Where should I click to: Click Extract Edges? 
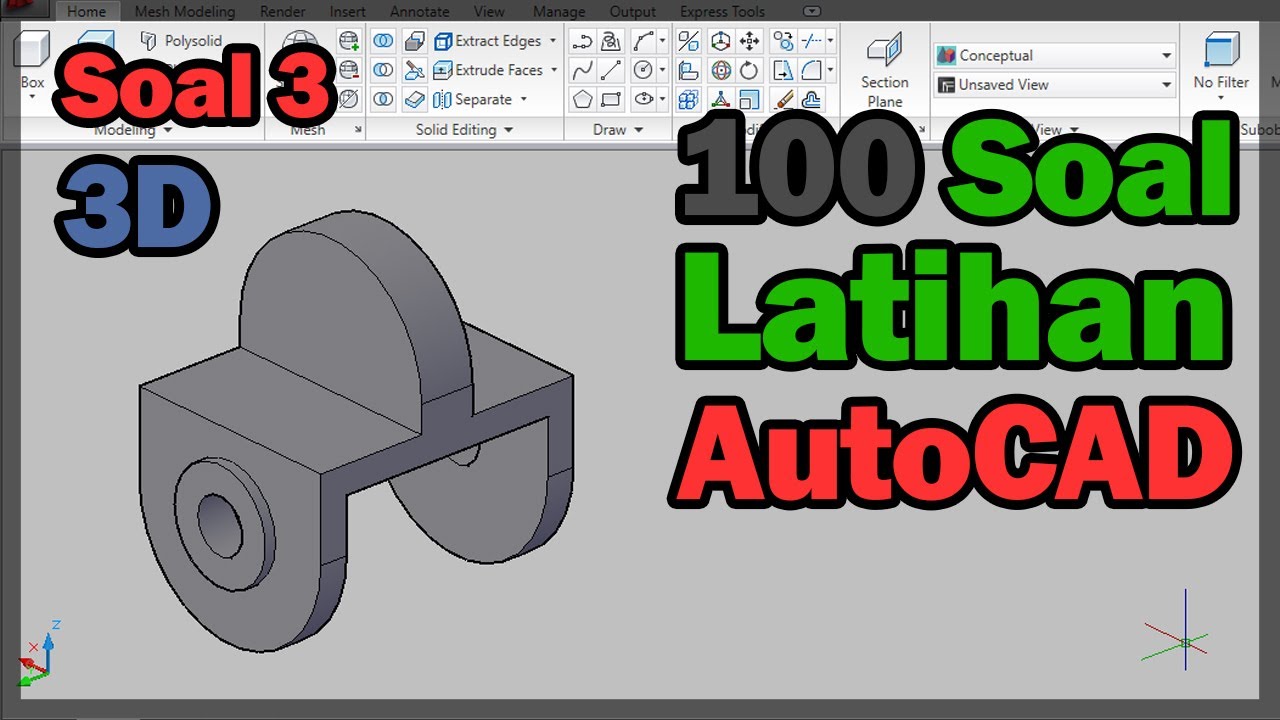pyautogui.click(x=488, y=41)
